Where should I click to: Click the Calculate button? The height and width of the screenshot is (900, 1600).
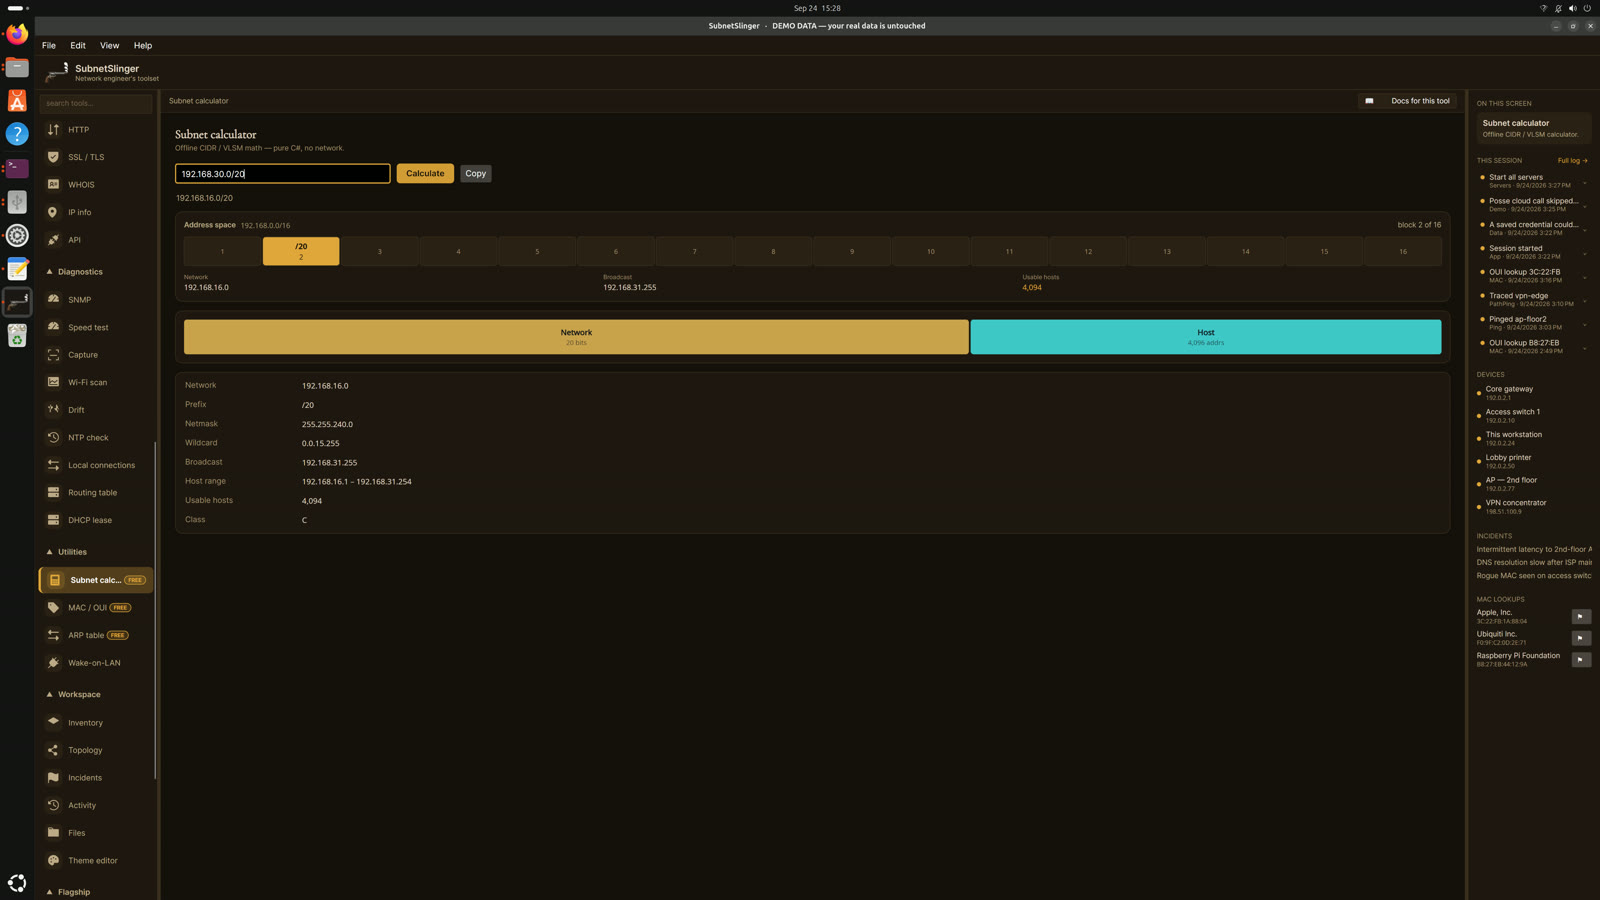[425, 174]
